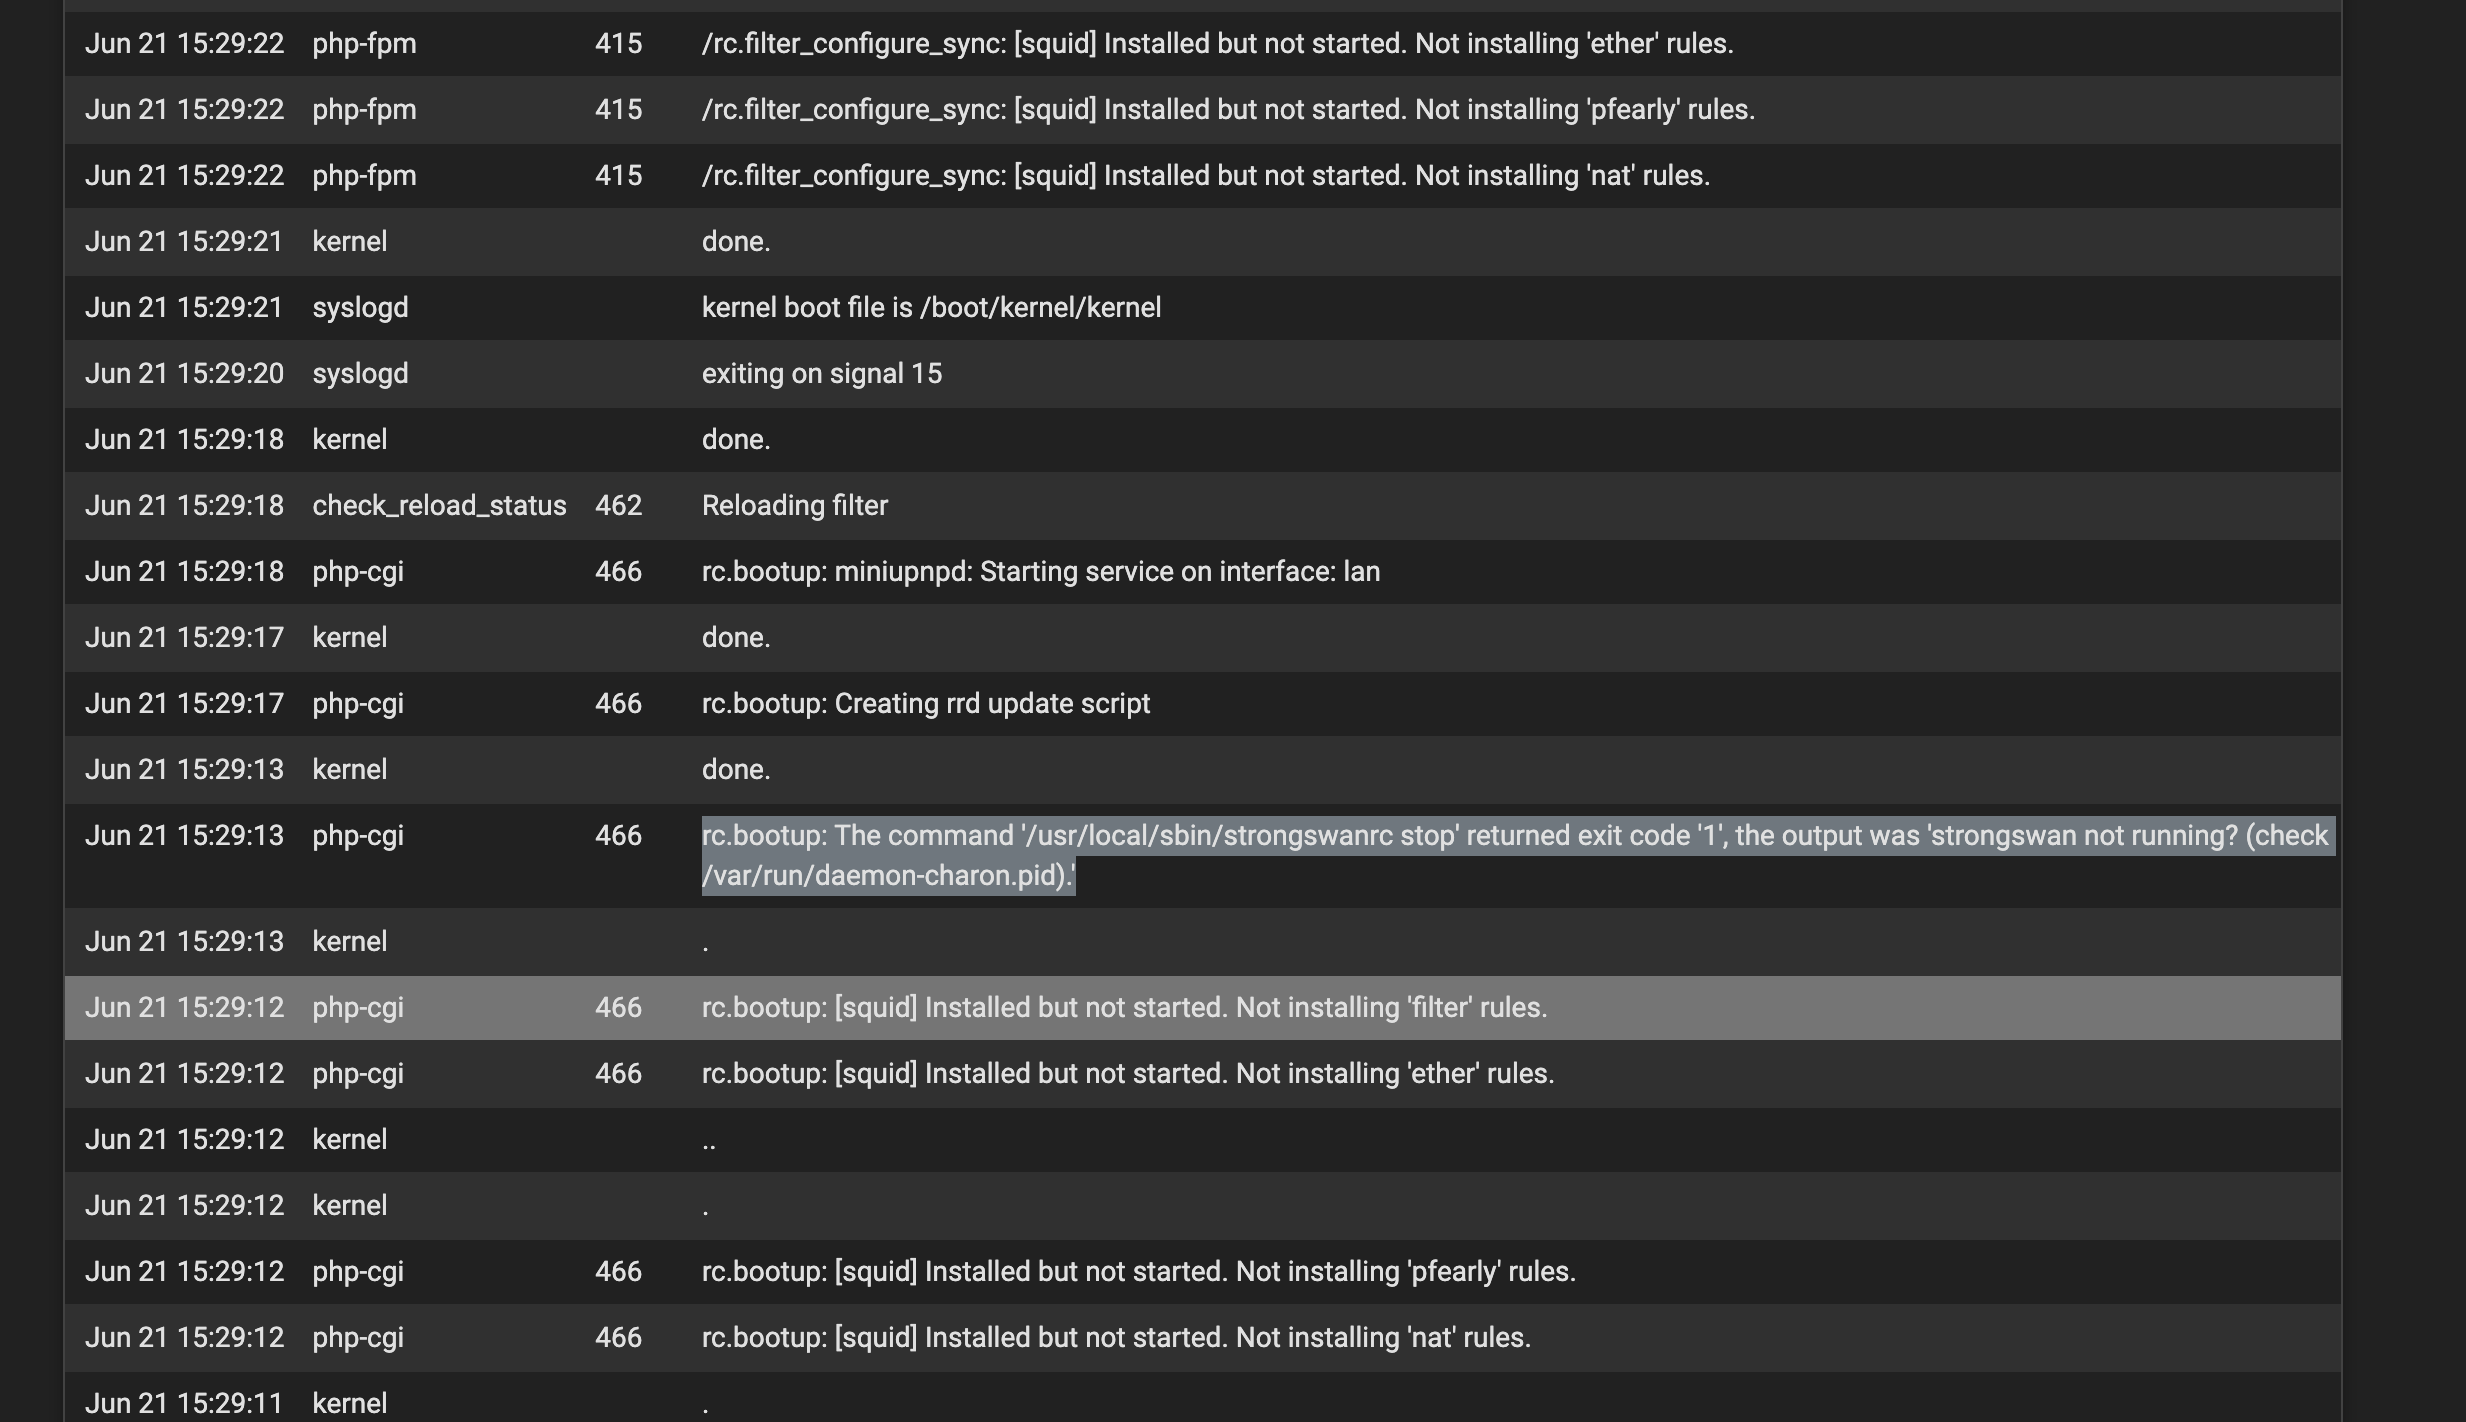The height and width of the screenshot is (1422, 2466).
Task: Click the kernel '..' message at 15:29:12
Action: pos(709,1142)
